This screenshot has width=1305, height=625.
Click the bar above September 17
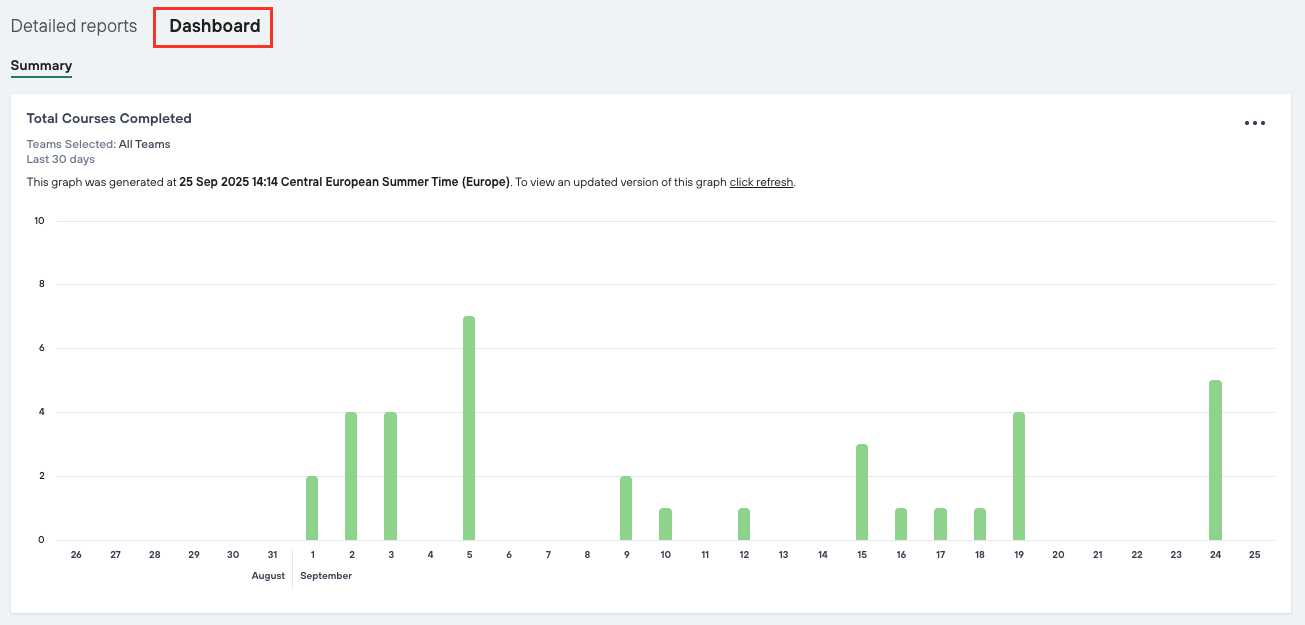940,524
